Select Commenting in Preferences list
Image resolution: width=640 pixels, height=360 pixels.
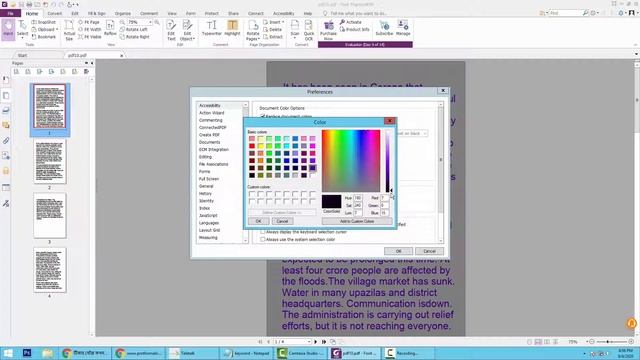211,120
